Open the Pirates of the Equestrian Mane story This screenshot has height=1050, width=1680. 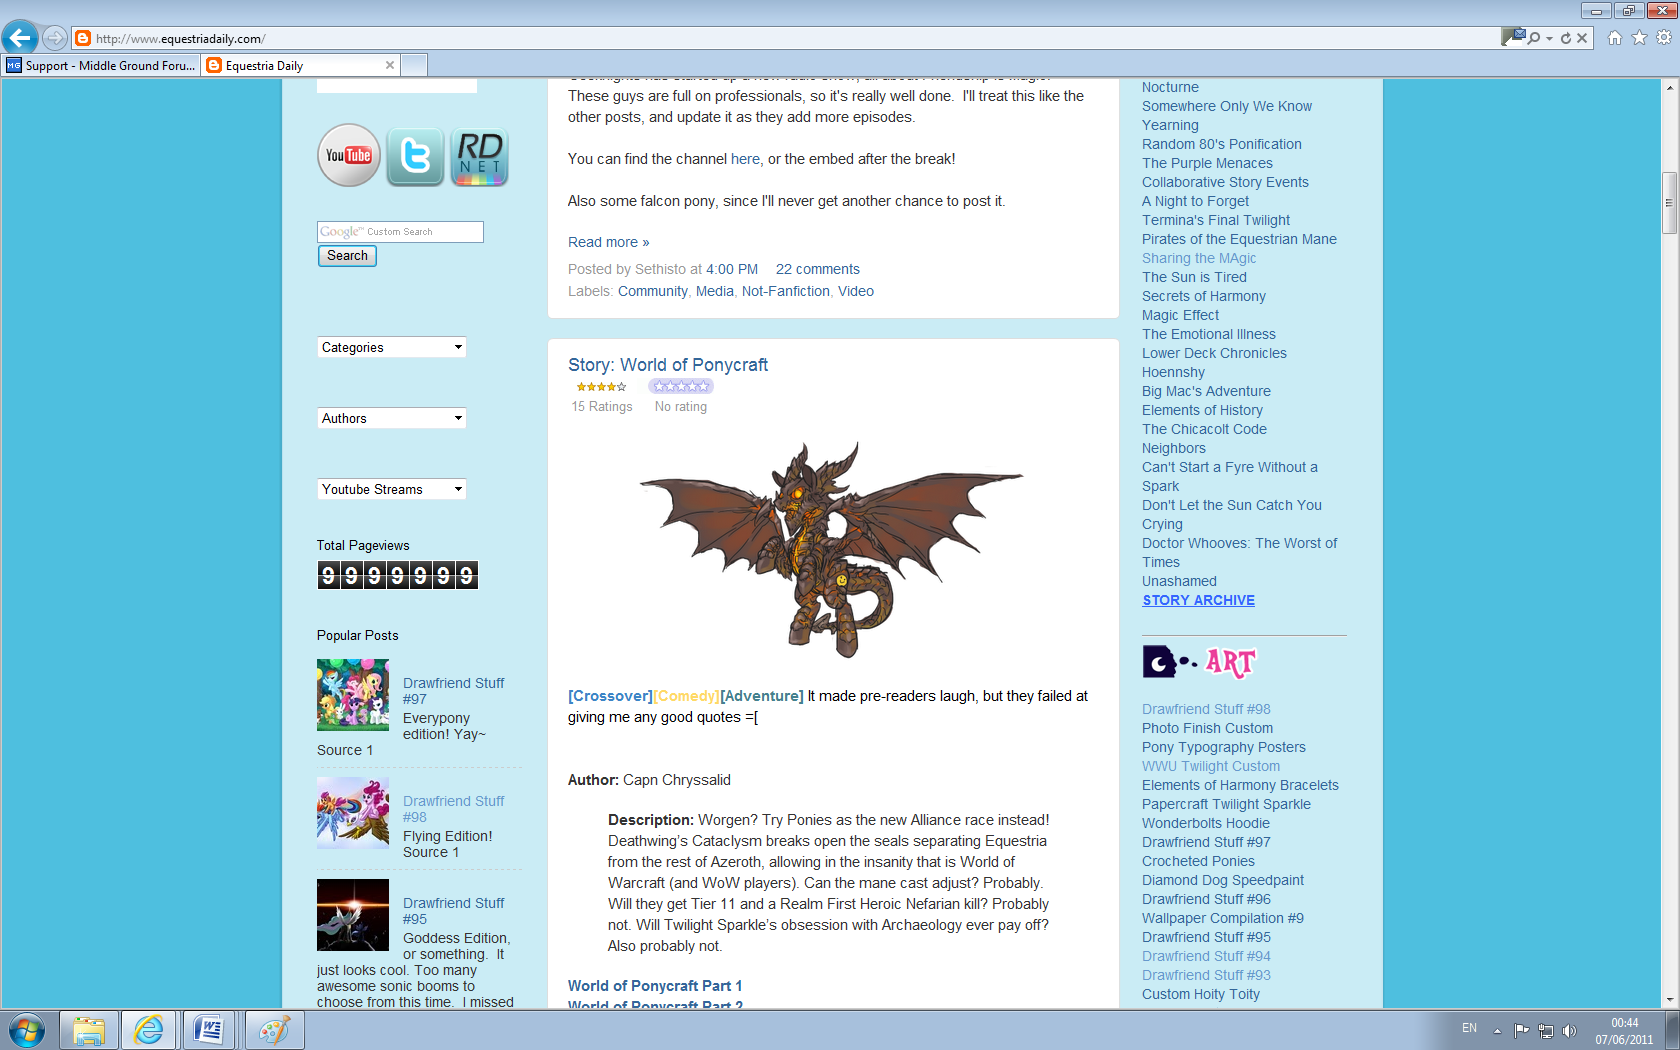pyautogui.click(x=1239, y=239)
